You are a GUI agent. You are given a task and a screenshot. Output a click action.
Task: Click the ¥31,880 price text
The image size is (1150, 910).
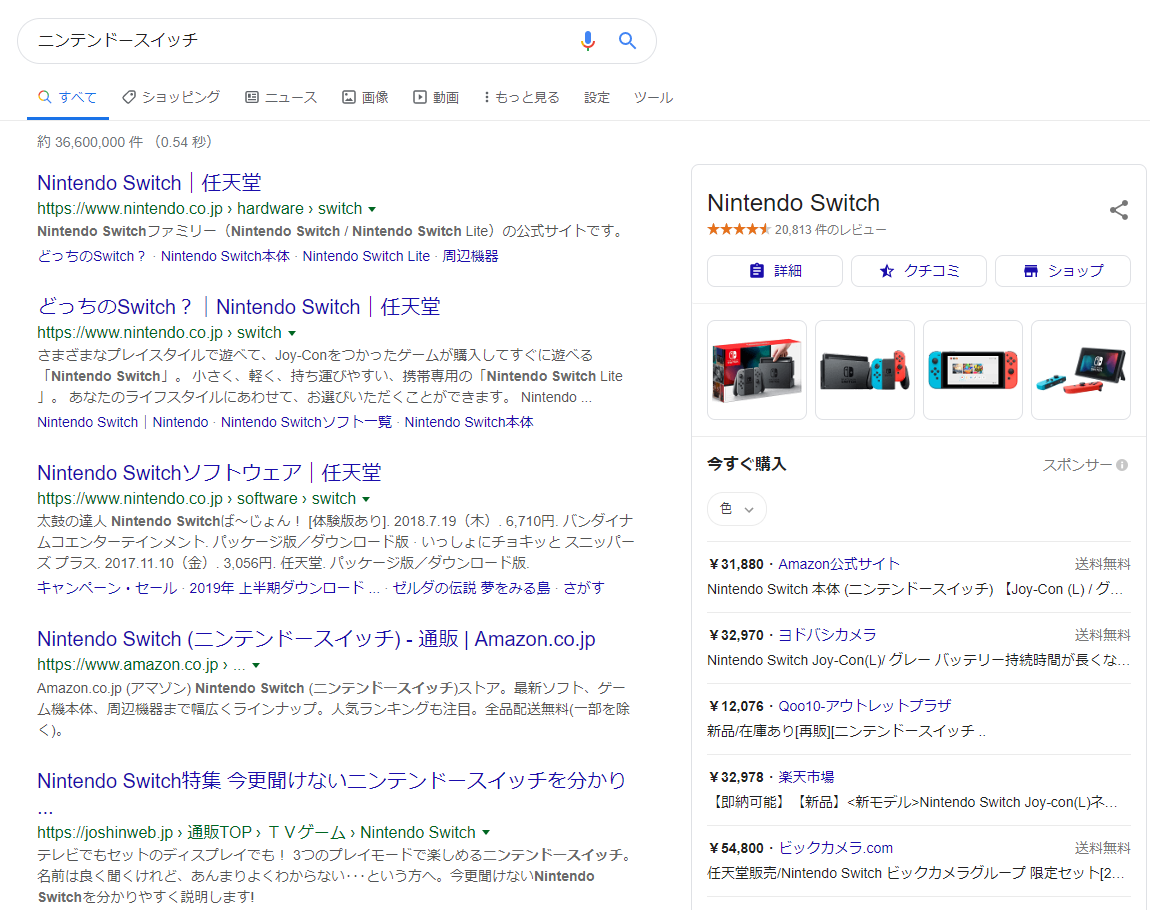pyautogui.click(x=736, y=565)
